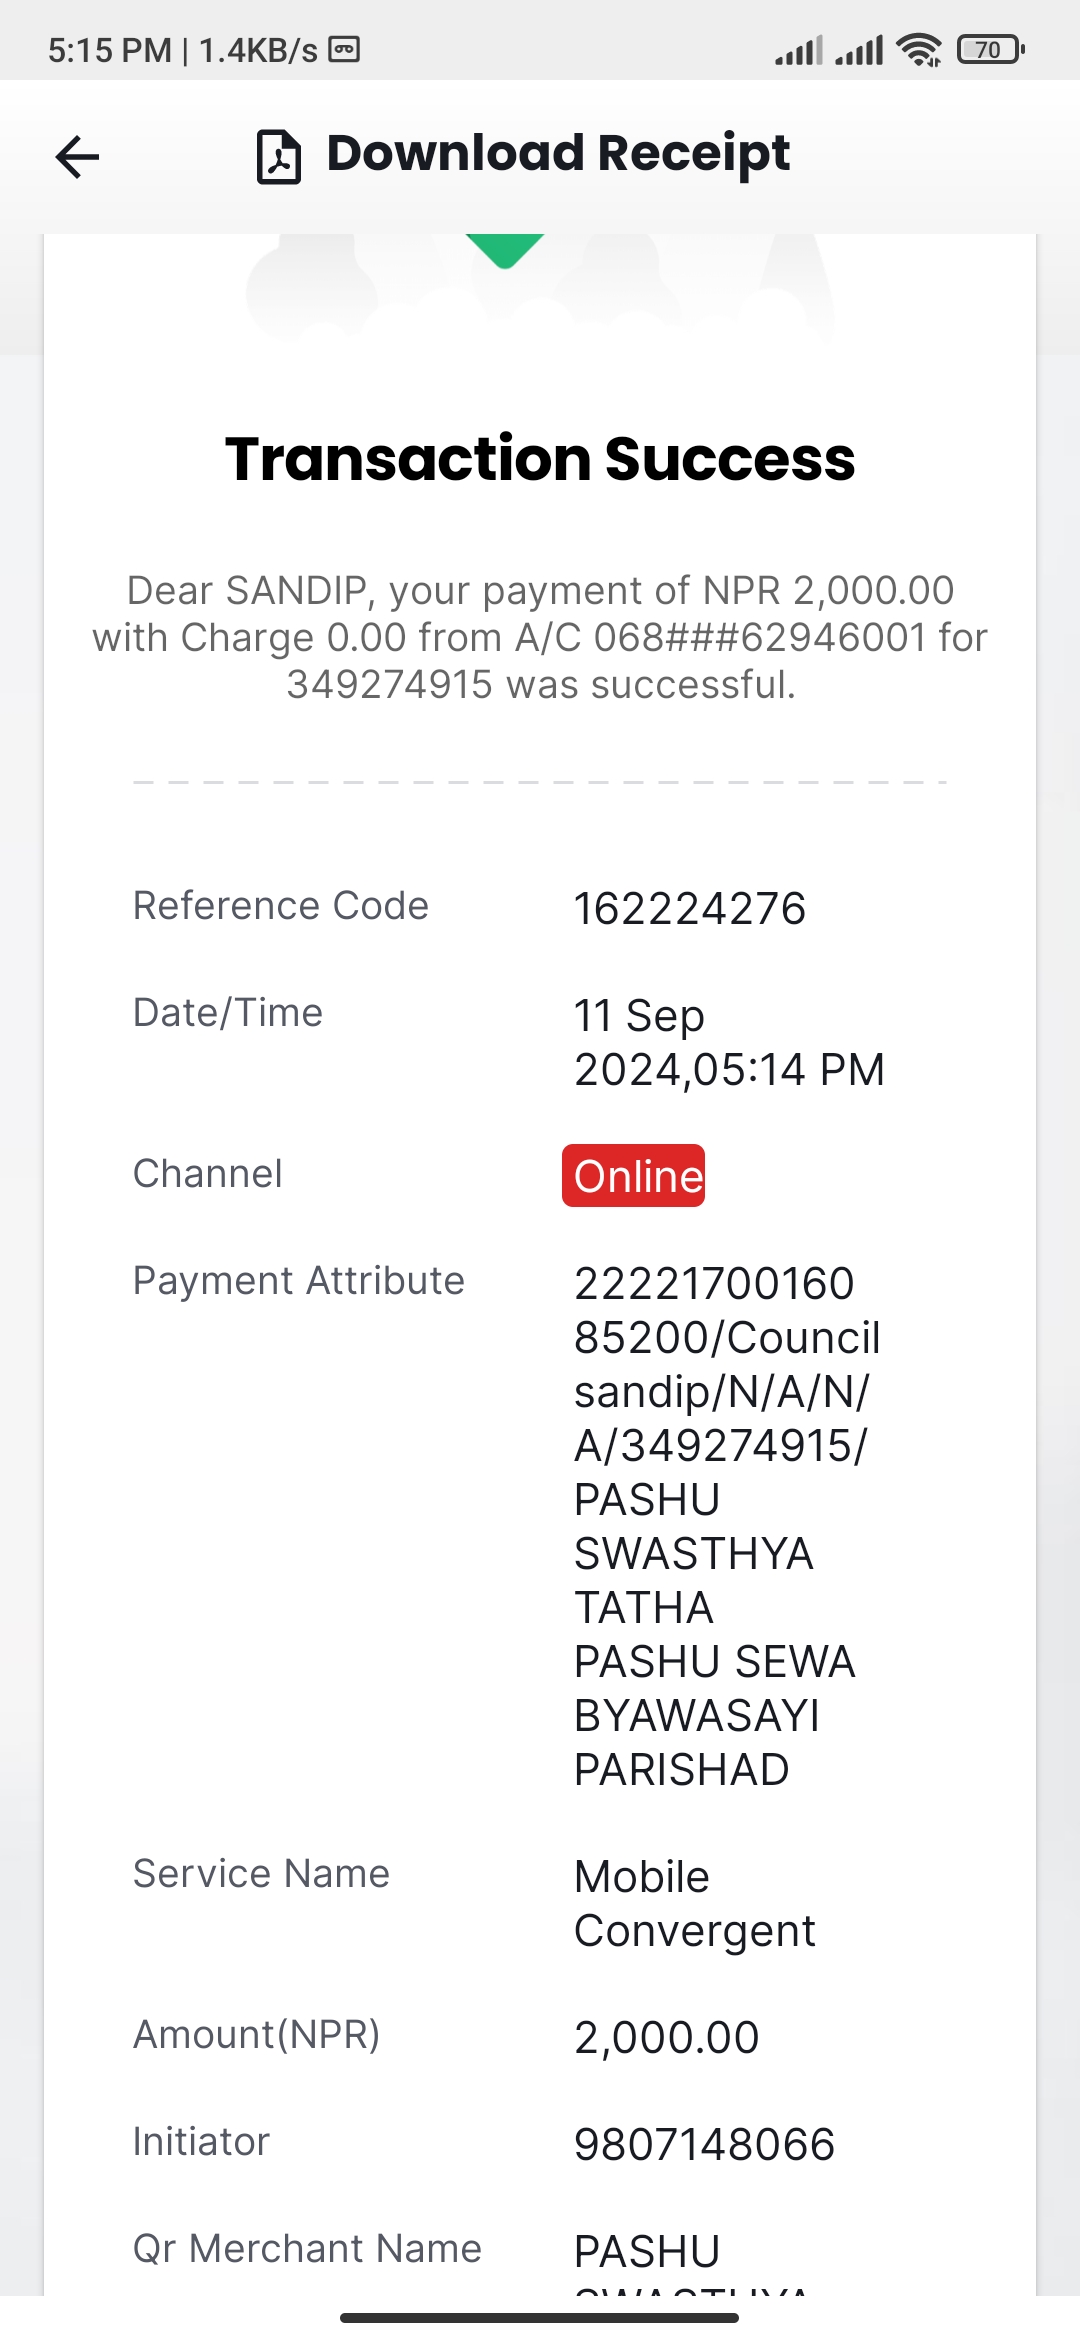Screen dimensions: 1080x2340
Task: Tap the battery indicator showing 70
Action: 991,49
